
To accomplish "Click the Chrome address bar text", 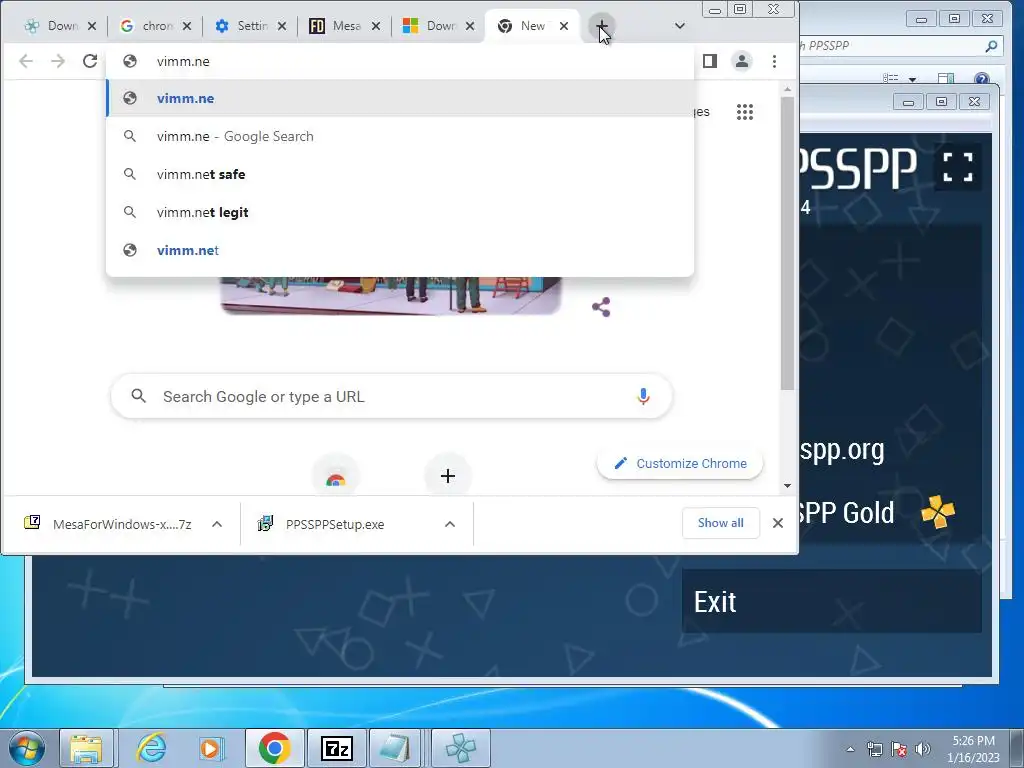I will coord(183,61).
